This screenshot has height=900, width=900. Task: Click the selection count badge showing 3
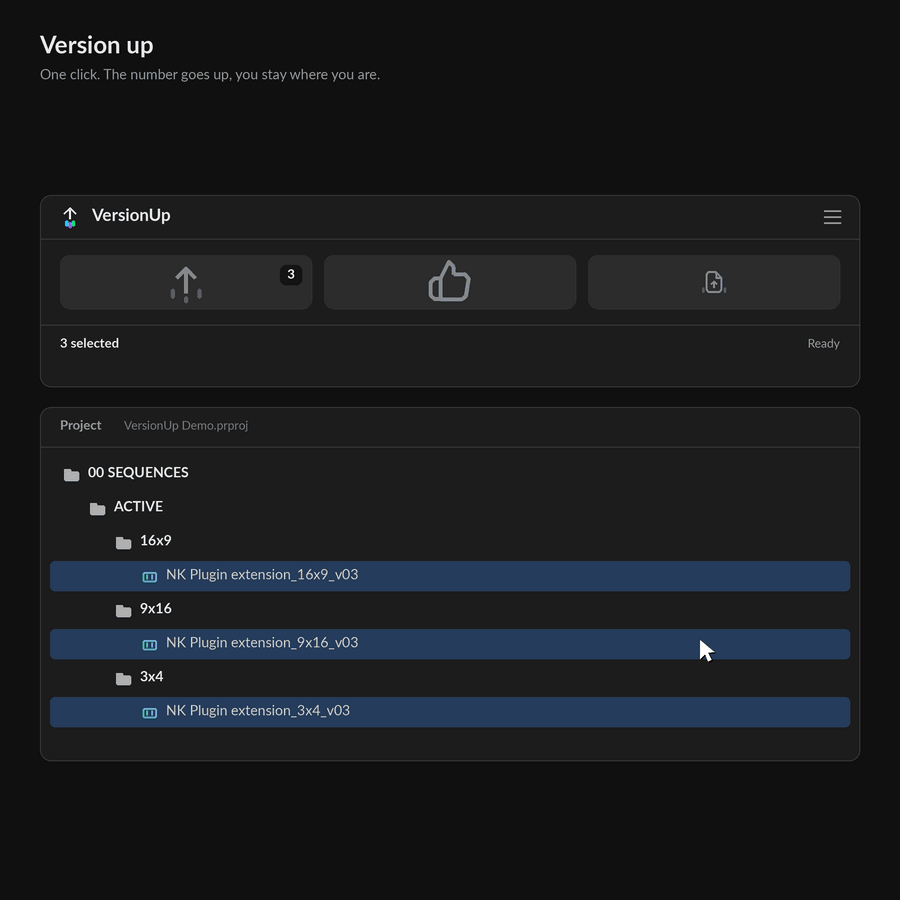(x=291, y=275)
